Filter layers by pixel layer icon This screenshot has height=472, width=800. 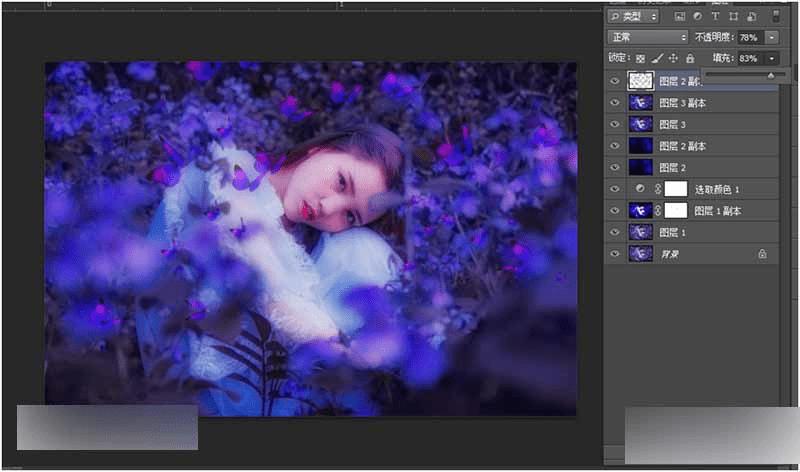point(680,16)
